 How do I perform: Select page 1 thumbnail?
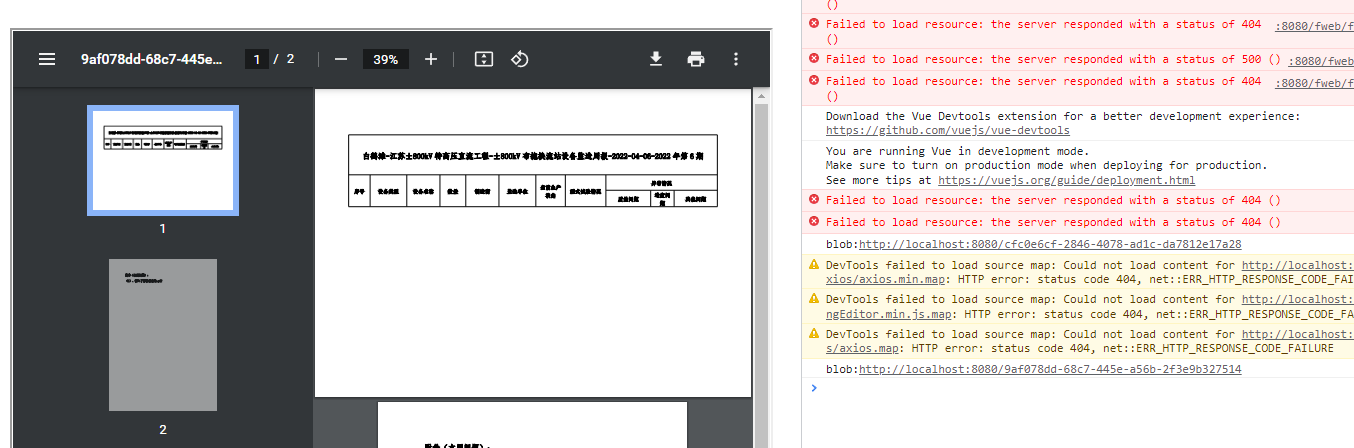(163, 161)
